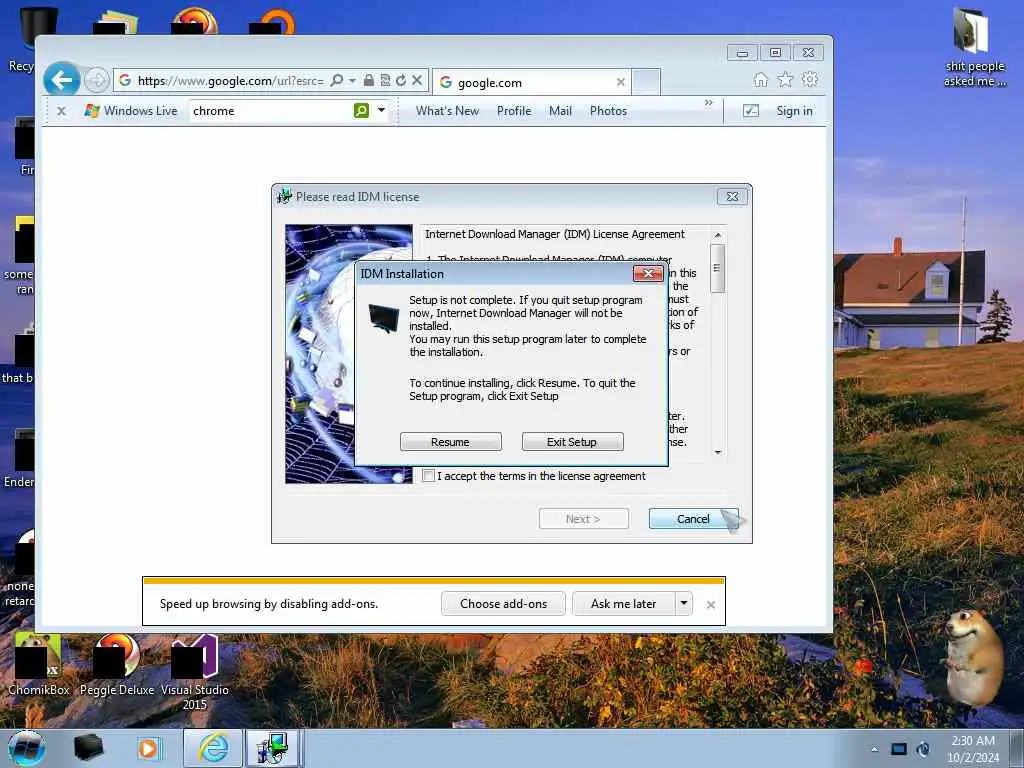Click Sign in on Windows Live toolbar
1024x768 pixels.
[794, 111]
